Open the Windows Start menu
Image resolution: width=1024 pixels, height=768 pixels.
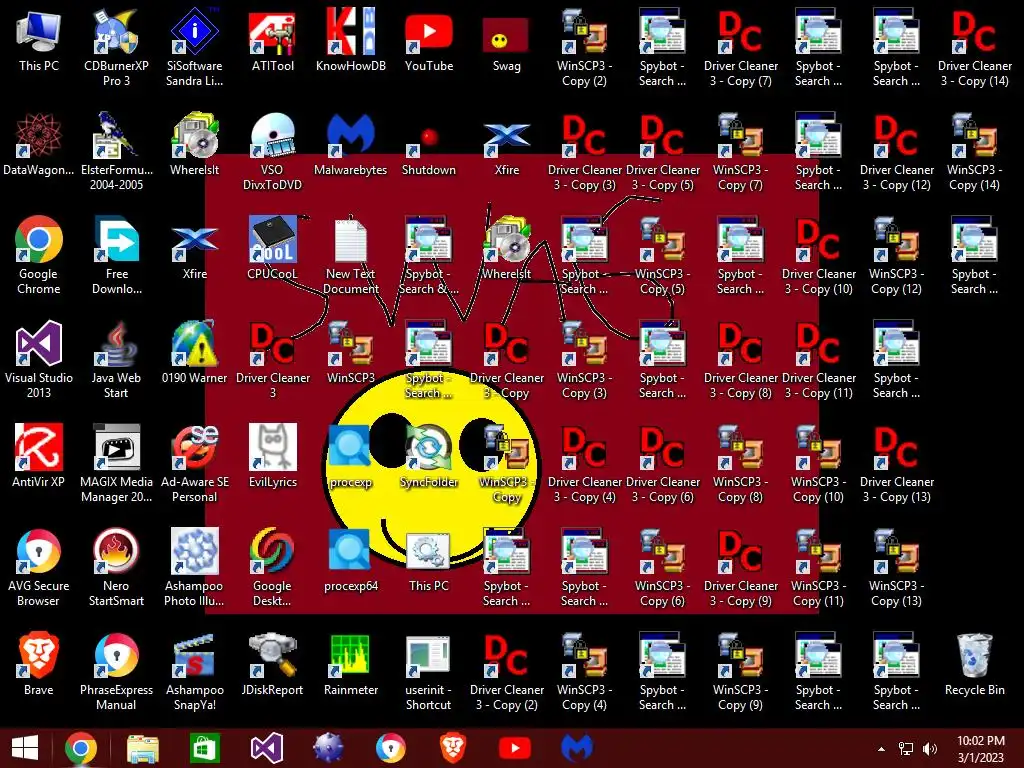point(25,748)
